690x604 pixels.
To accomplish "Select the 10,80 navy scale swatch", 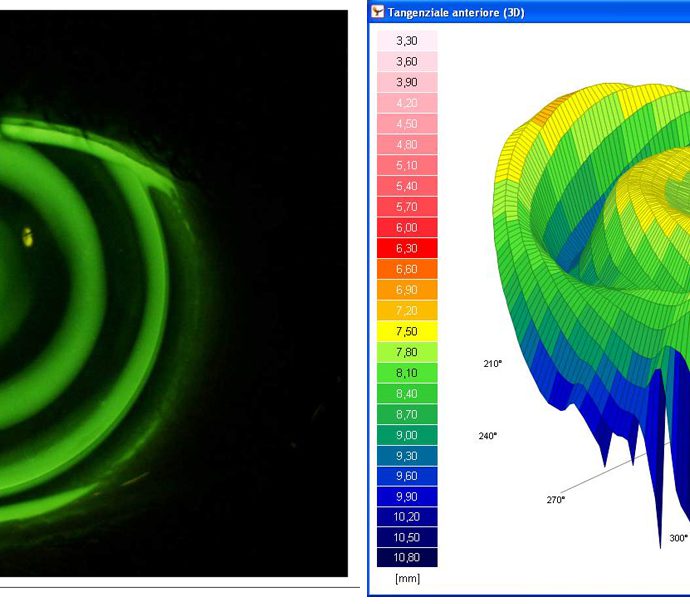I will [x=406, y=558].
